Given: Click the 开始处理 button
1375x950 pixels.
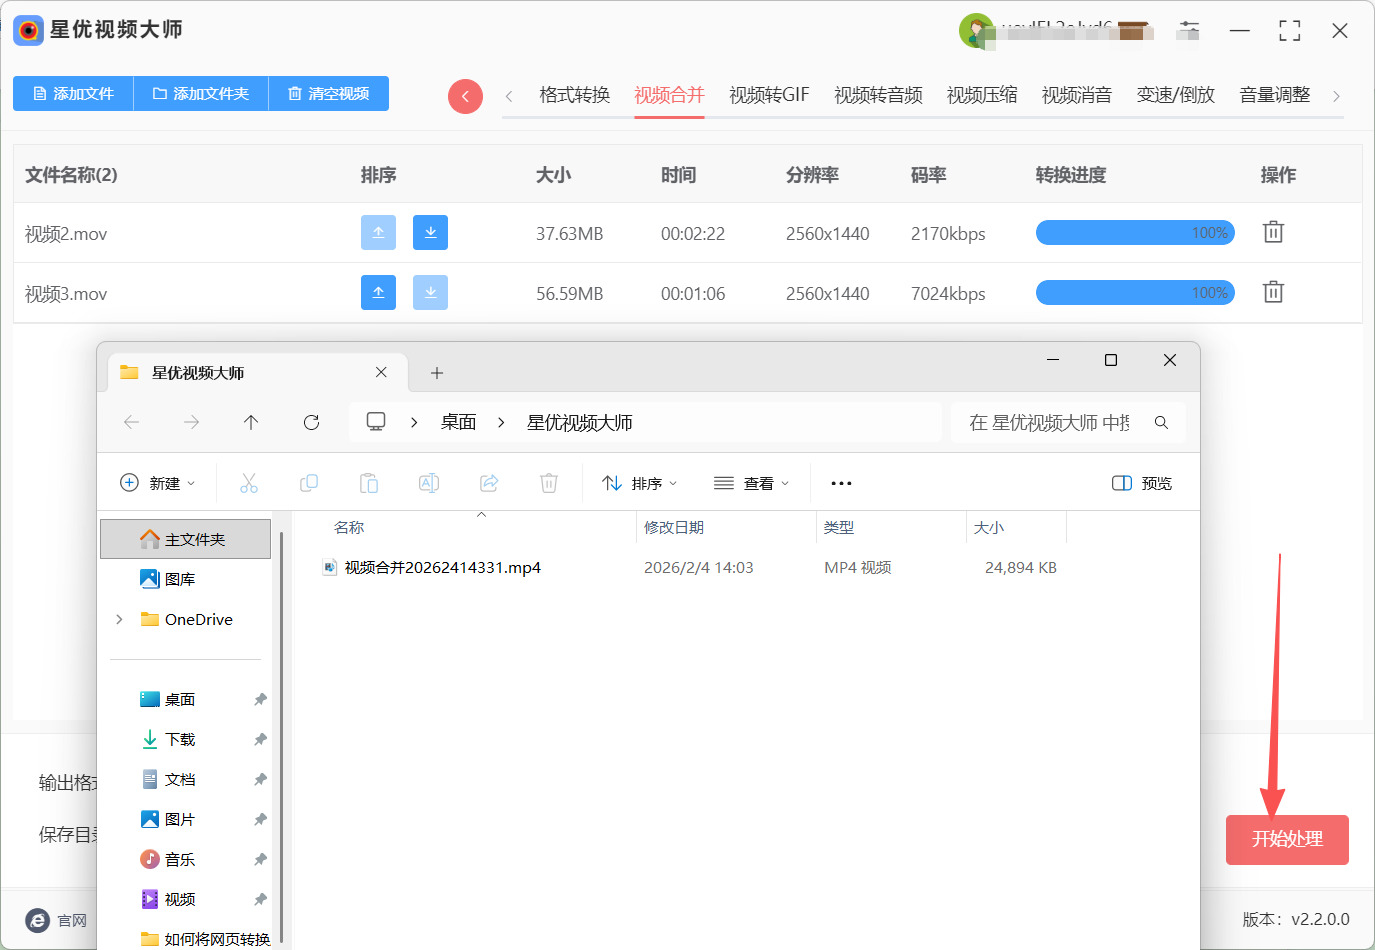Looking at the screenshot, I should point(1287,839).
